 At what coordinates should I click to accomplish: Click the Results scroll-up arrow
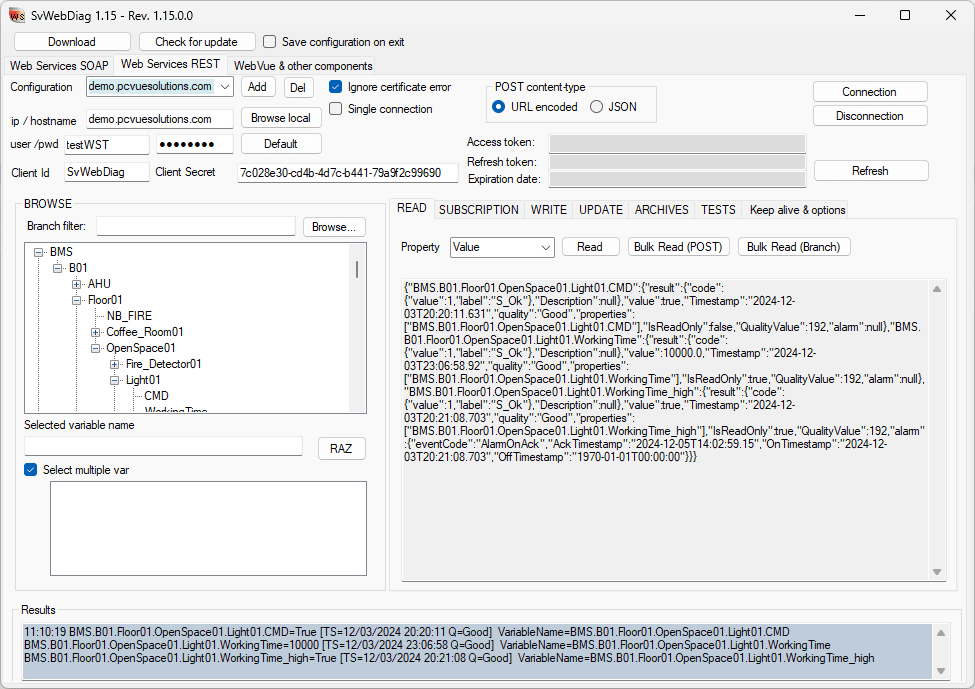point(941,632)
